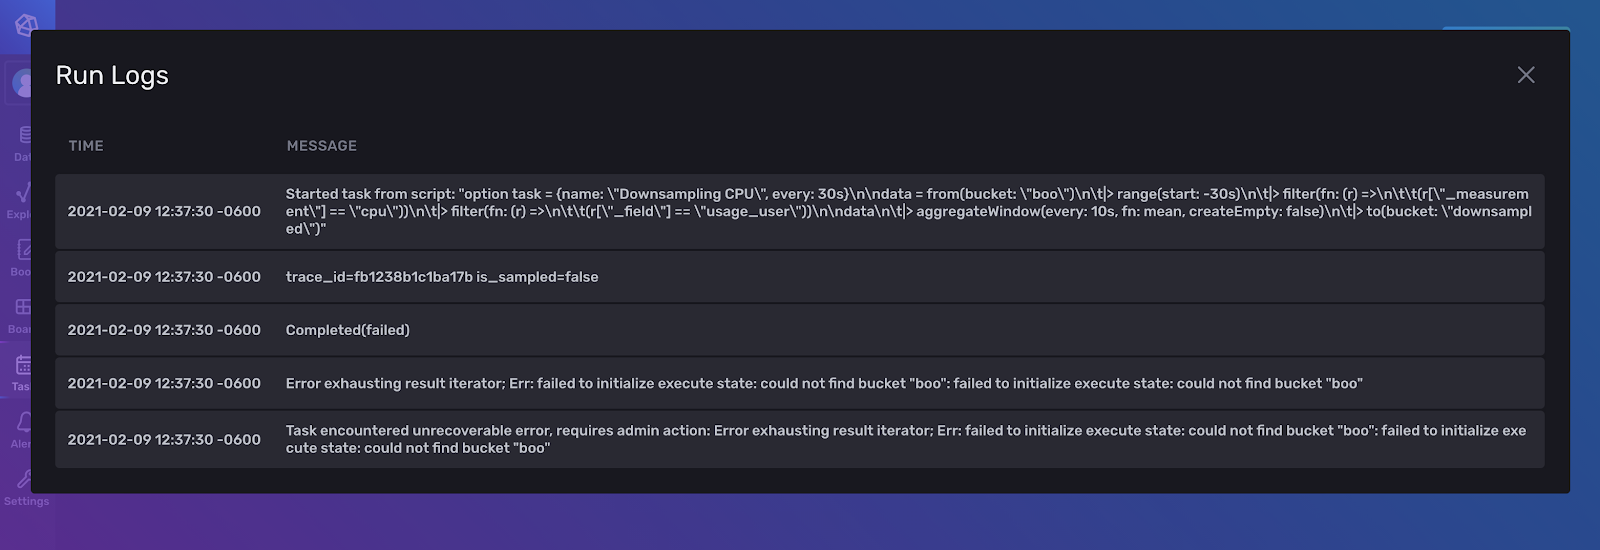Click the Run Logs dialog title

click(112, 76)
